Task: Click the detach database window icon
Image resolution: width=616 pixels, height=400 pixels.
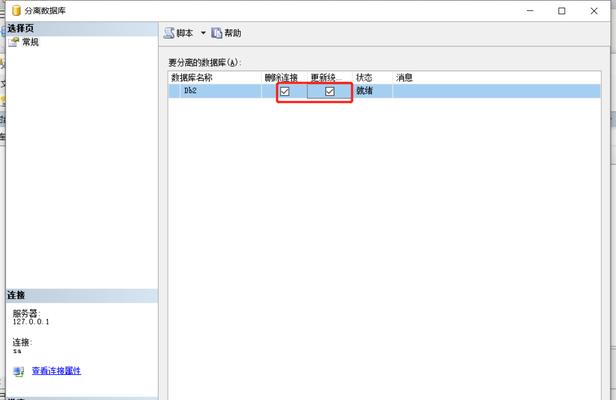Action: pos(16,11)
